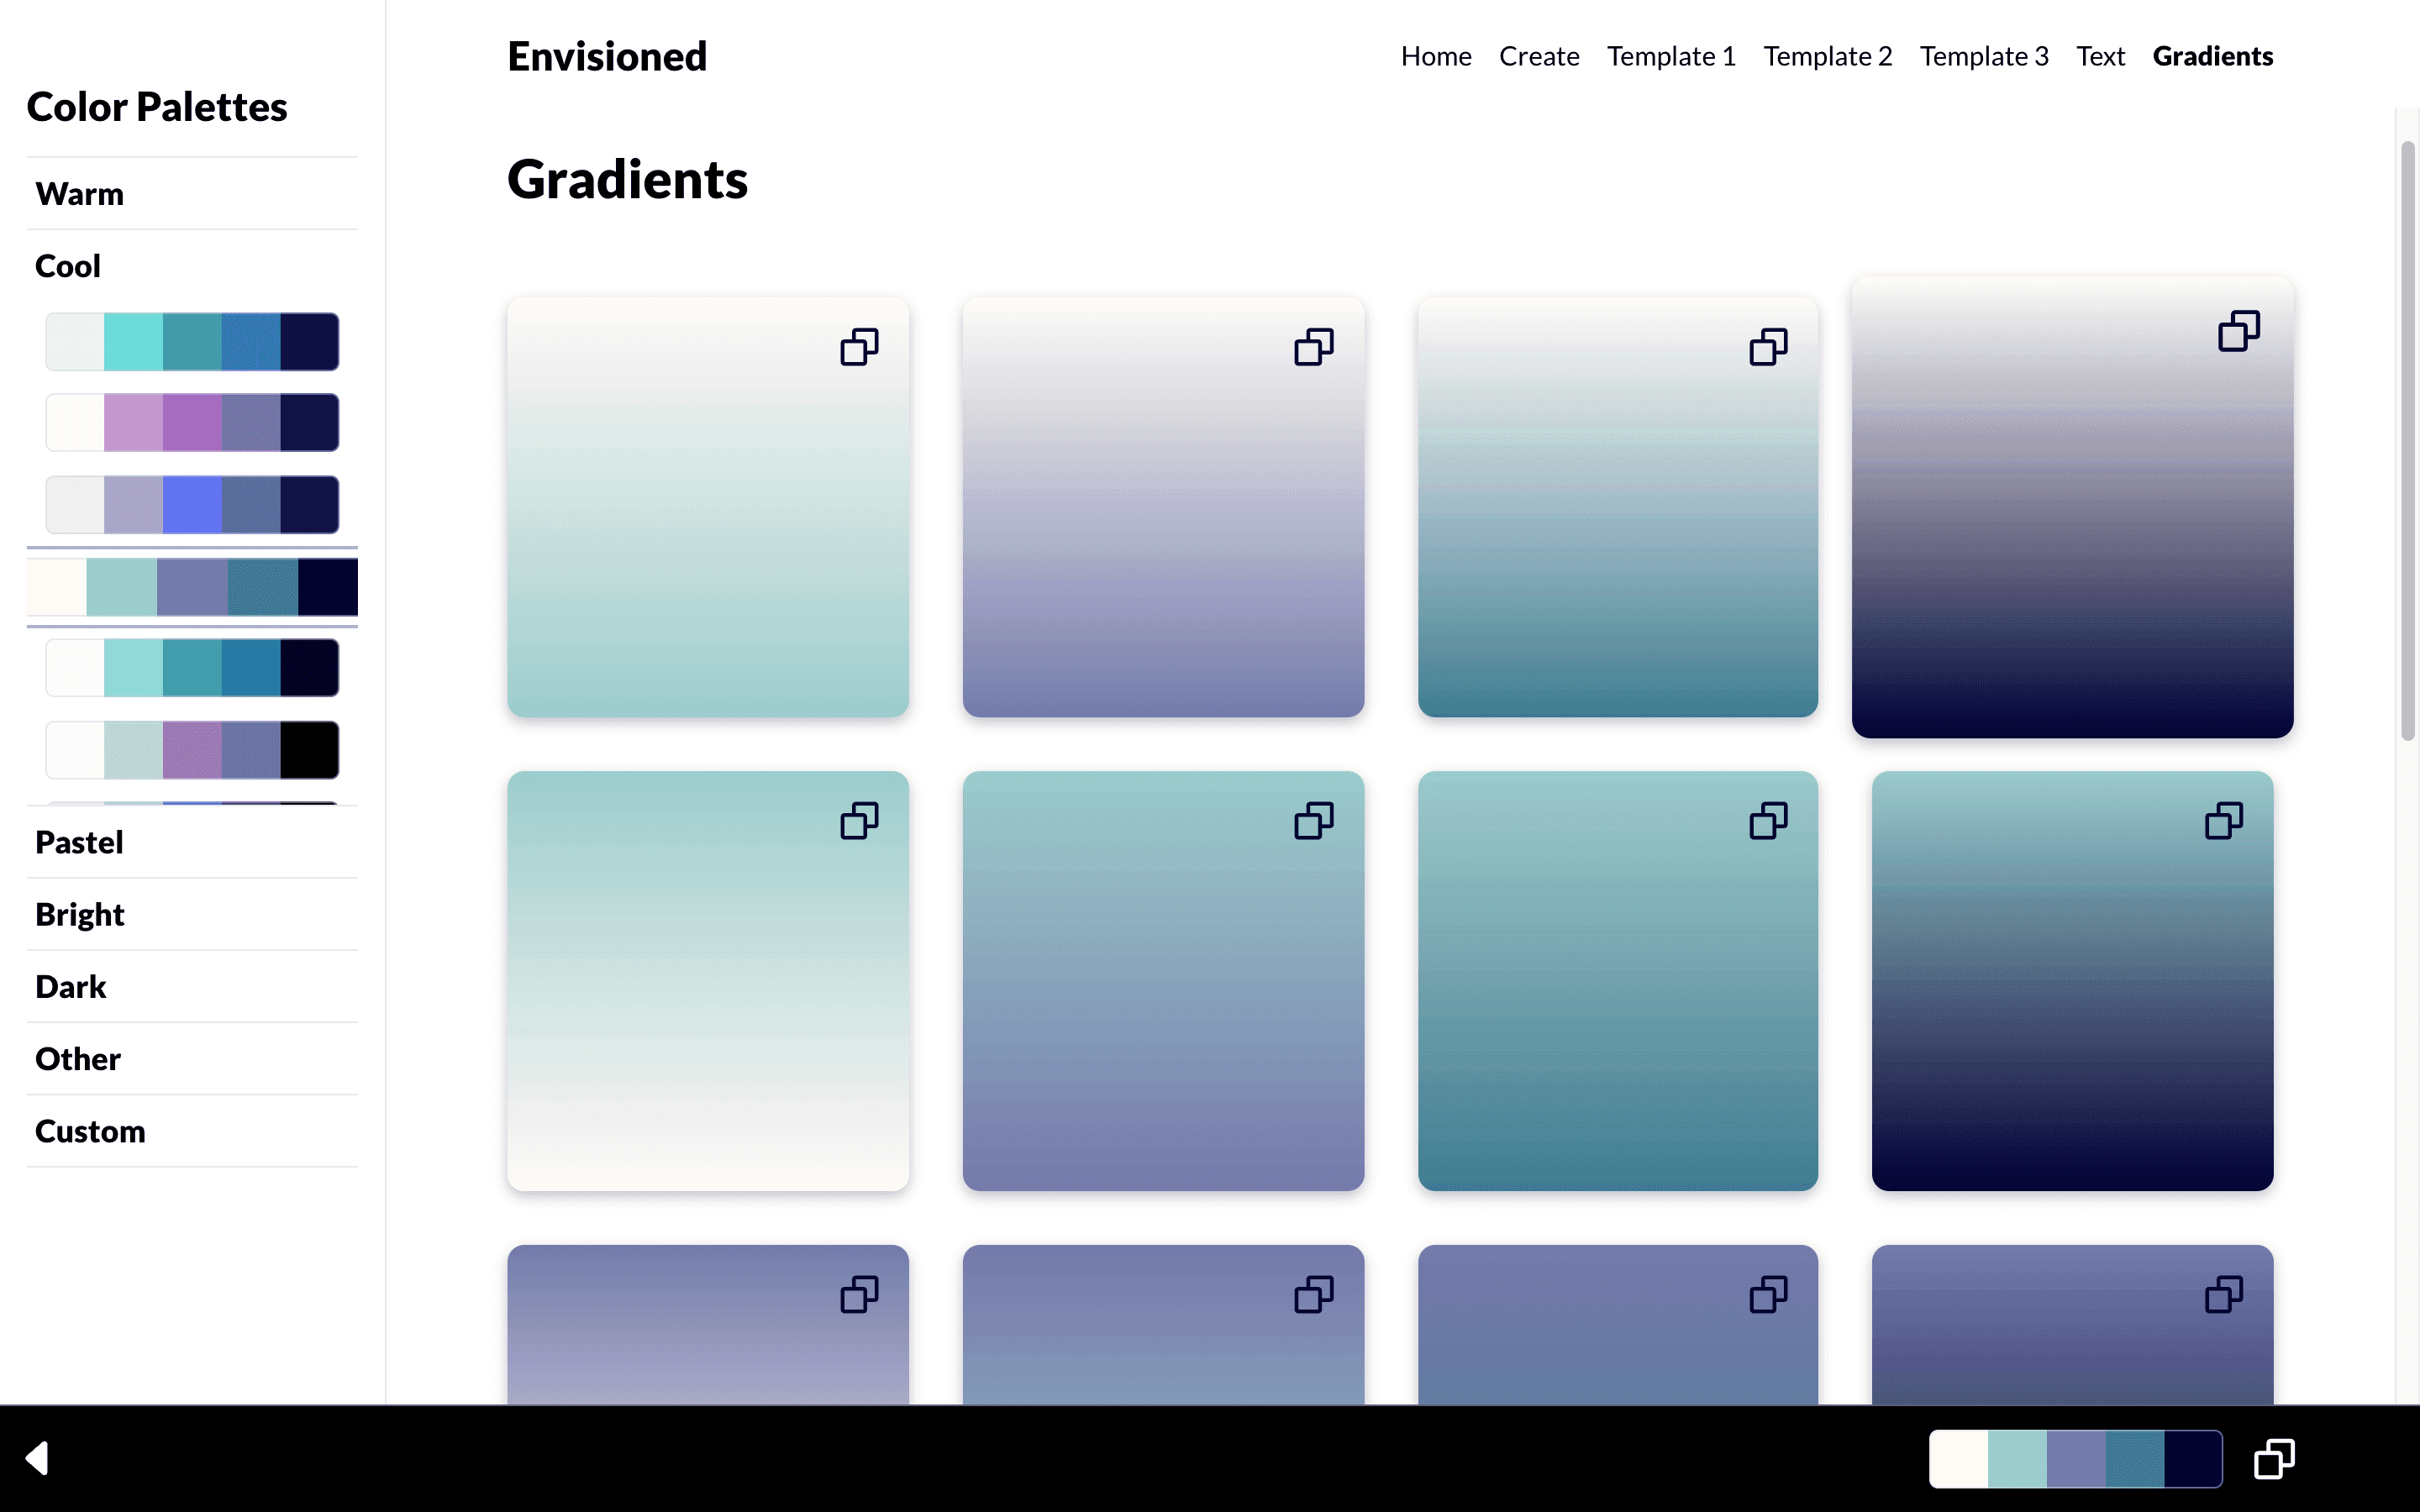Select the pink and purple Cool palette

coord(192,422)
